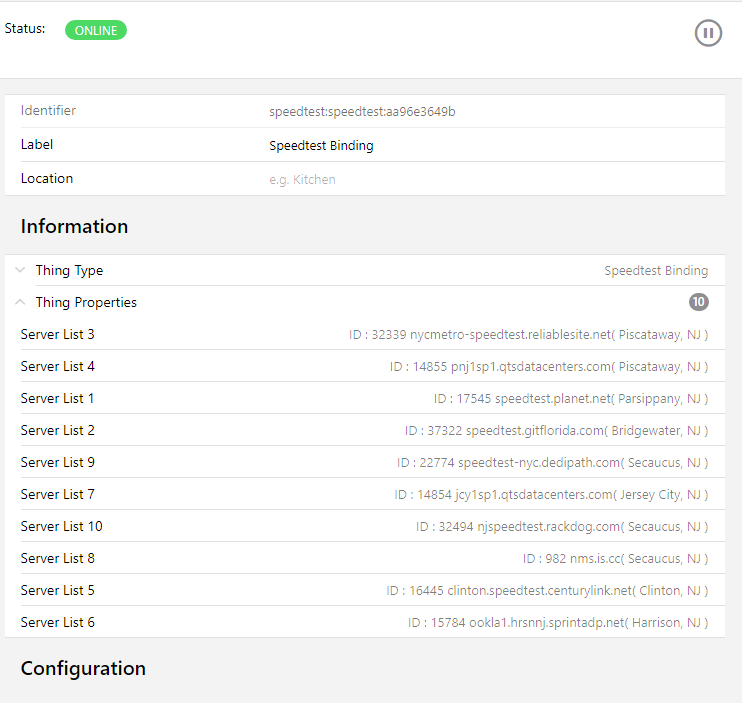Click Server List 1 planet.net value
The height and width of the screenshot is (703, 742).
[x=570, y=398]
